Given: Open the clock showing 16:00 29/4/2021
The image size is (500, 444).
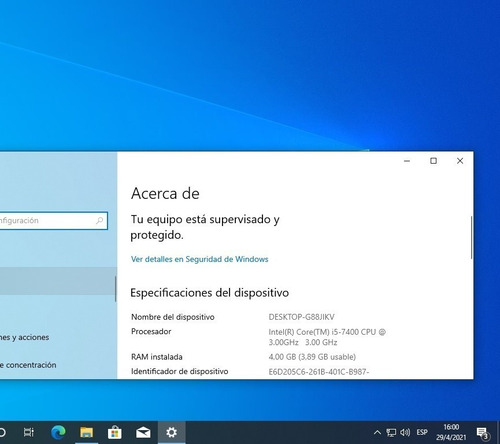Looking at the screenshot, I should (x=451, y=432).
